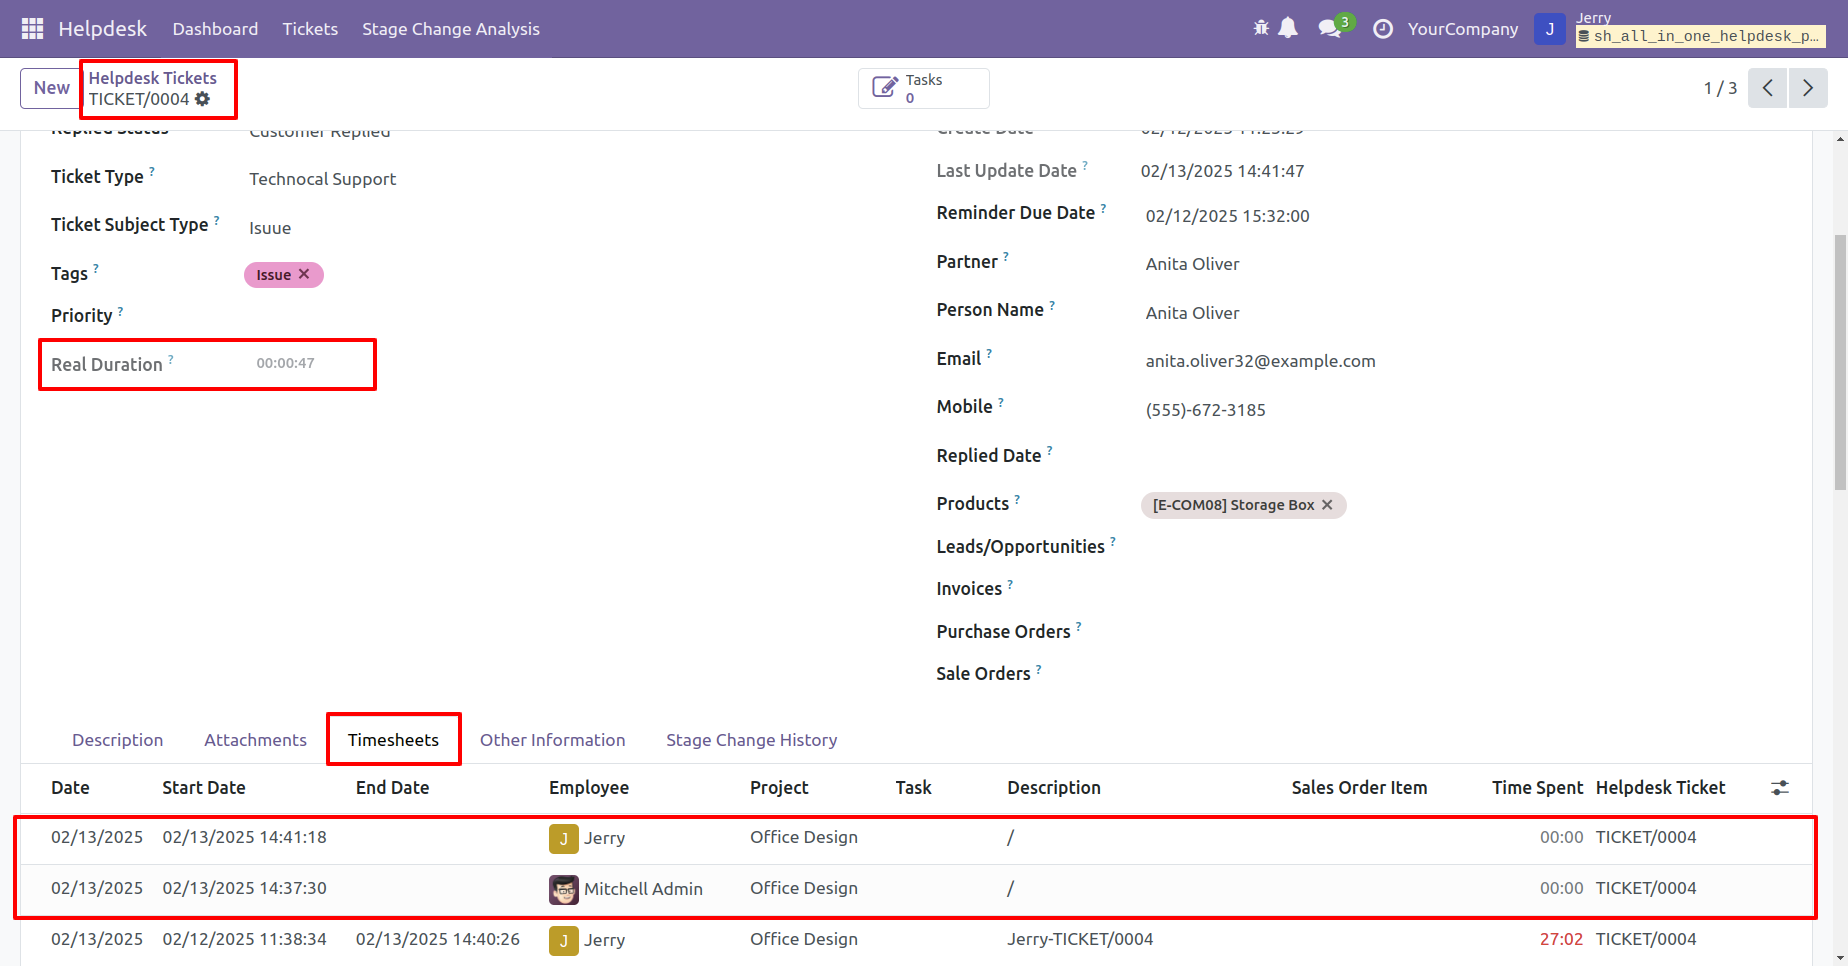Click the blue J user avatar
The height and width of the screenshot is (966, 1848).
(x=1549, y=29)
